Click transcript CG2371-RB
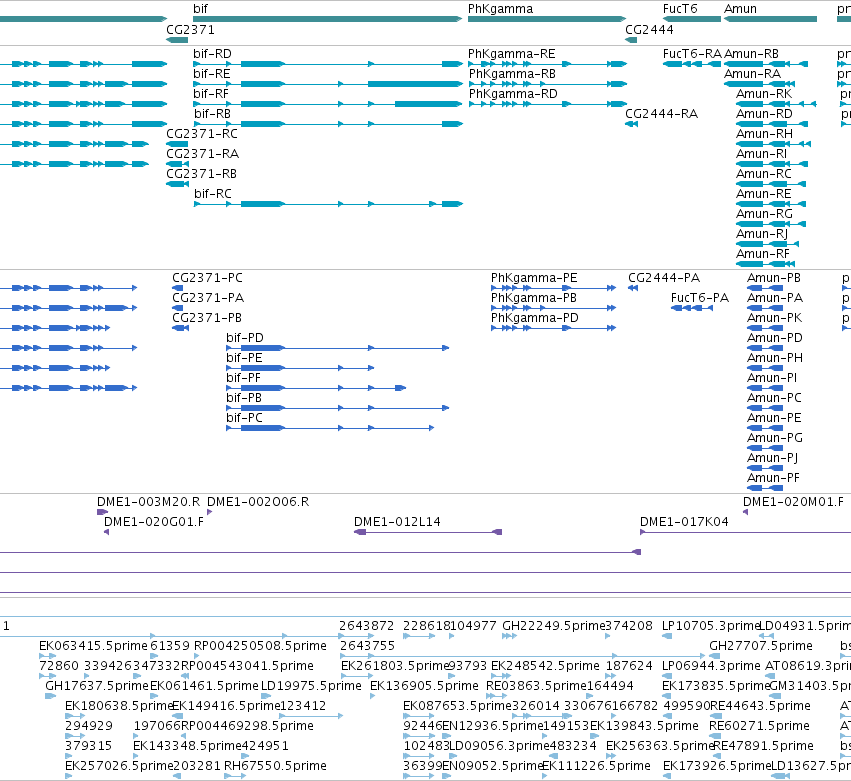 pos(201,174)
